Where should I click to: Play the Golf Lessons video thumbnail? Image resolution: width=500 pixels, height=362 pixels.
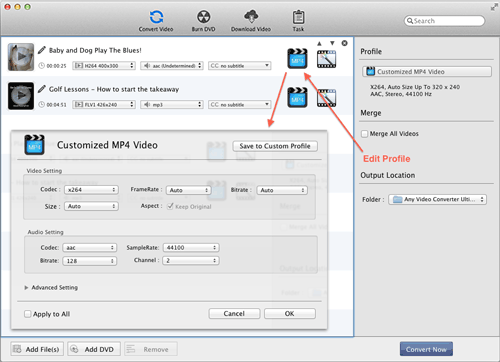point(21,96)
